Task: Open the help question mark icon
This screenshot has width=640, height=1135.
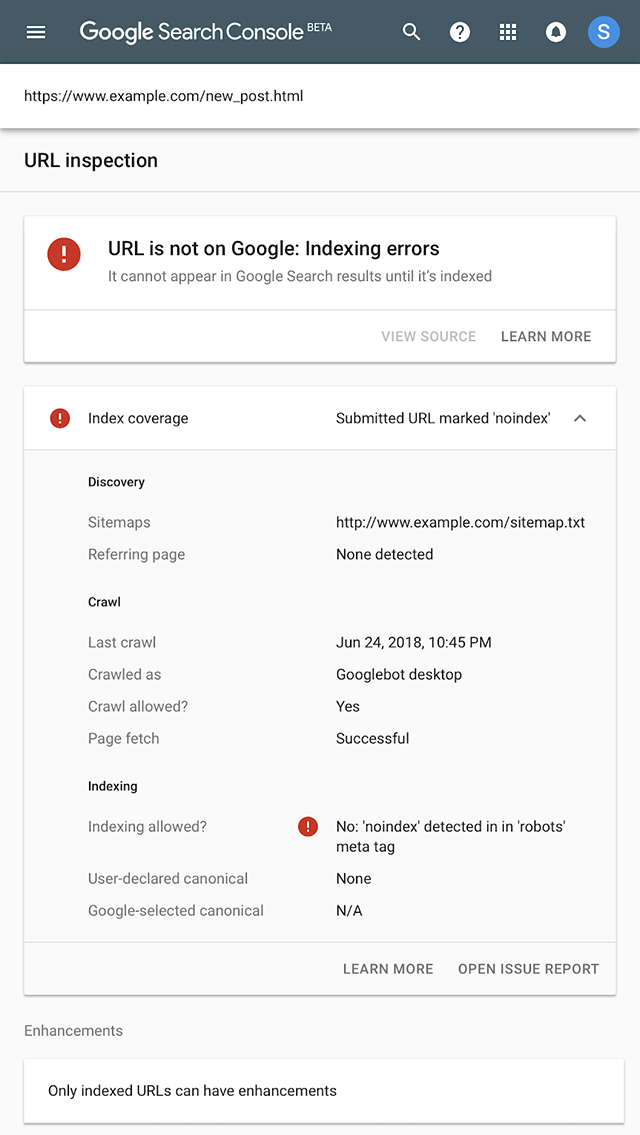Action: [460, 32]
